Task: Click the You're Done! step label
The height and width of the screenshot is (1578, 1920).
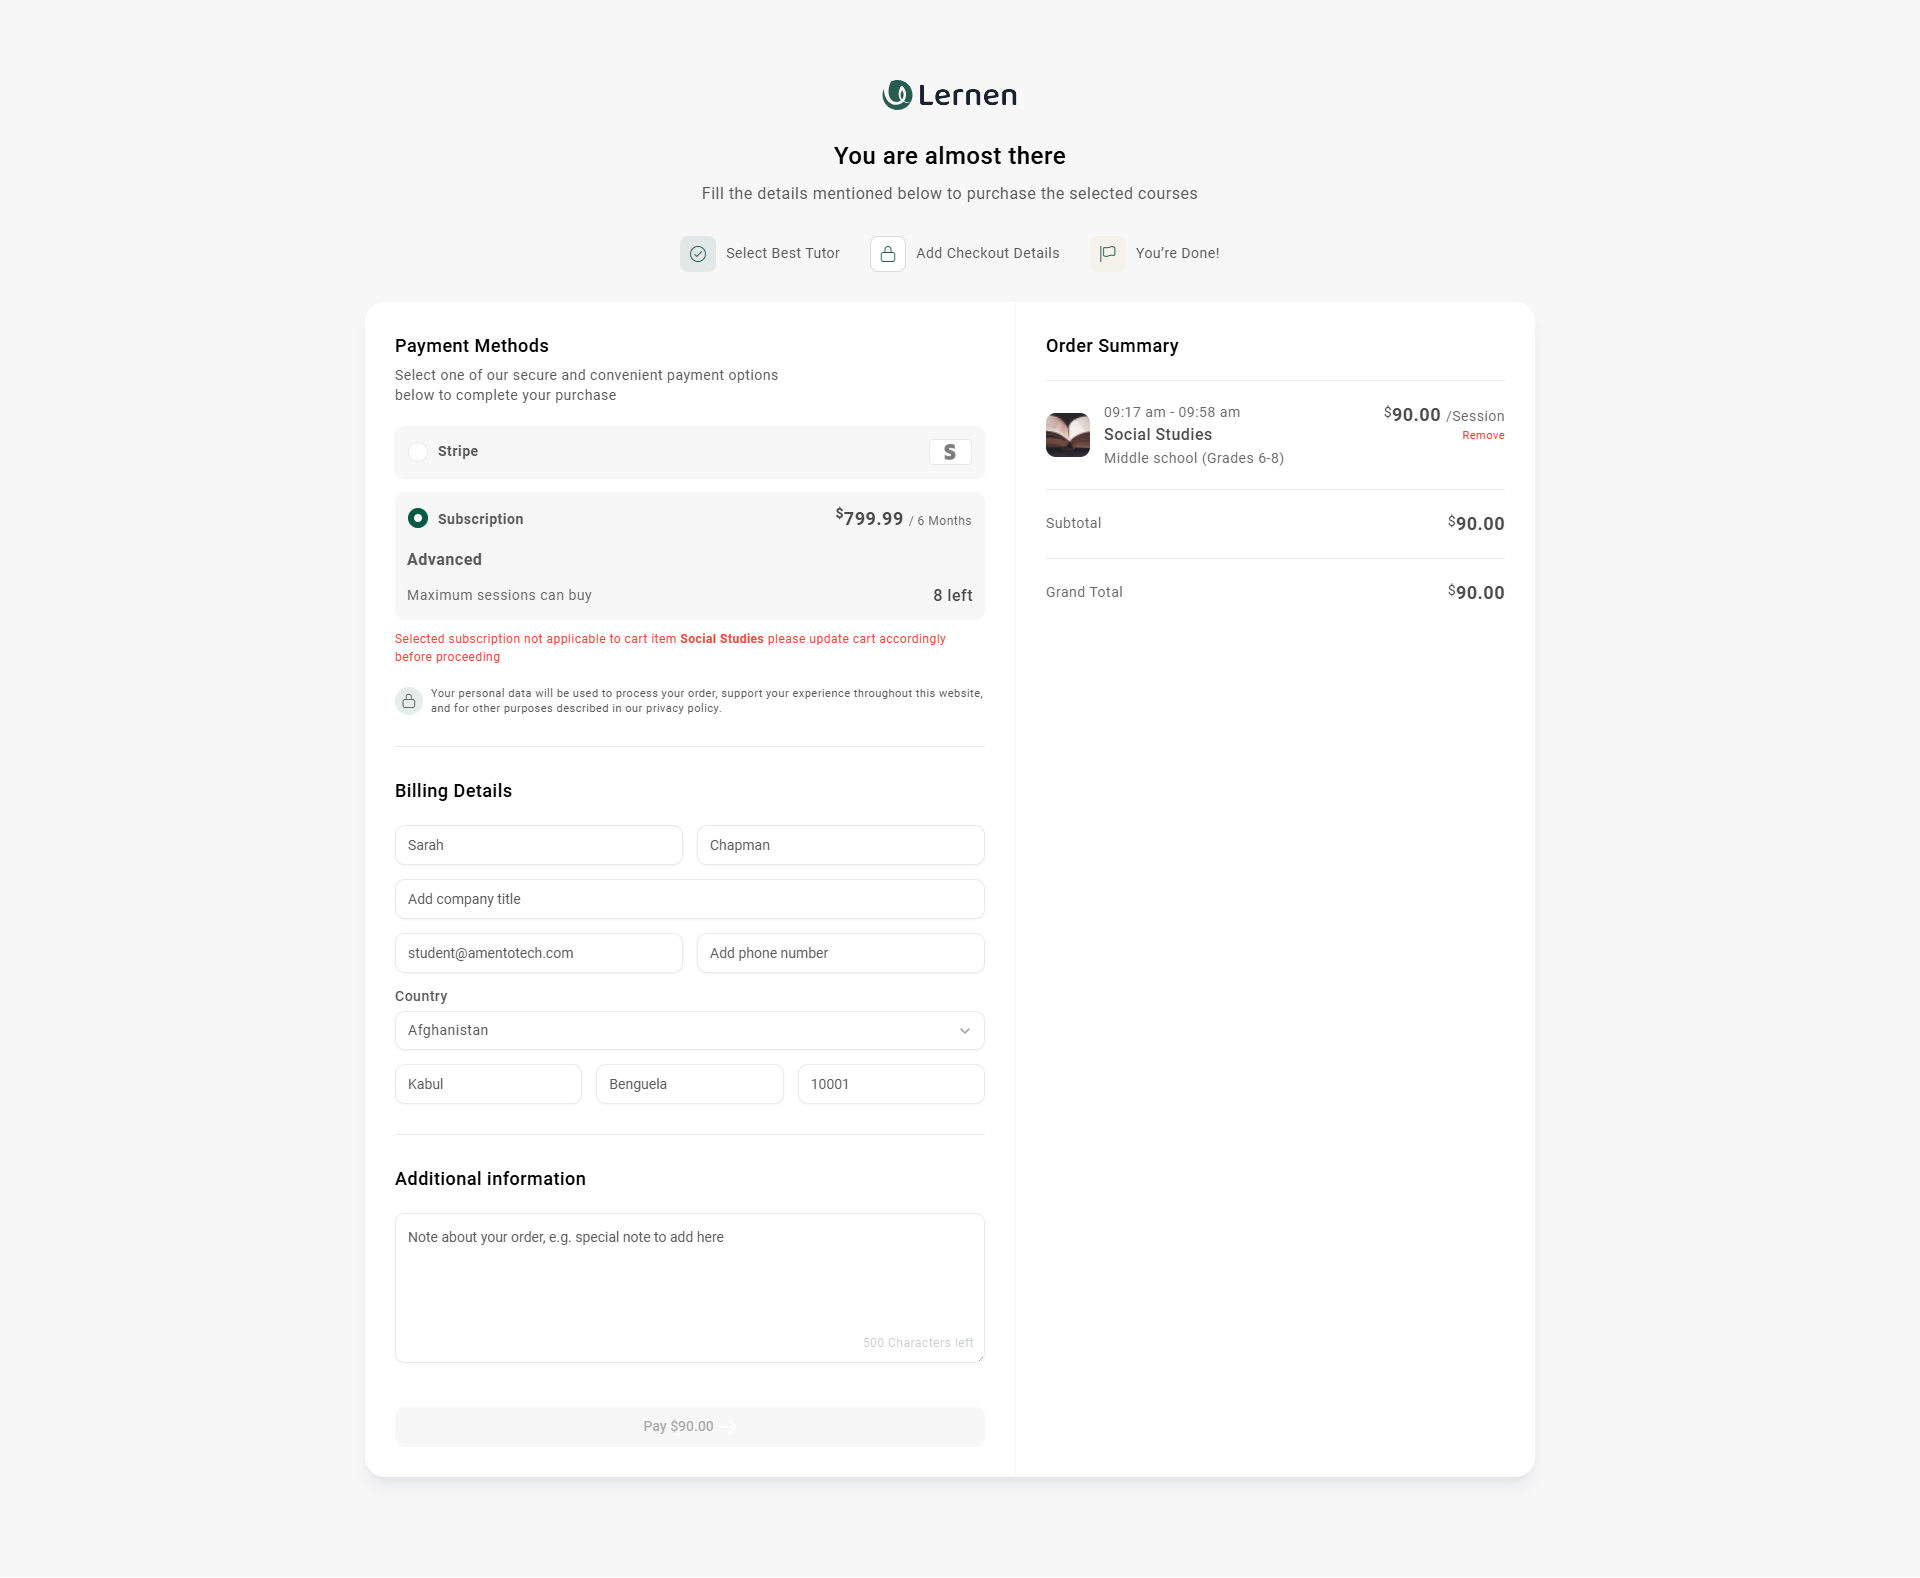Action: [1177, 254]
